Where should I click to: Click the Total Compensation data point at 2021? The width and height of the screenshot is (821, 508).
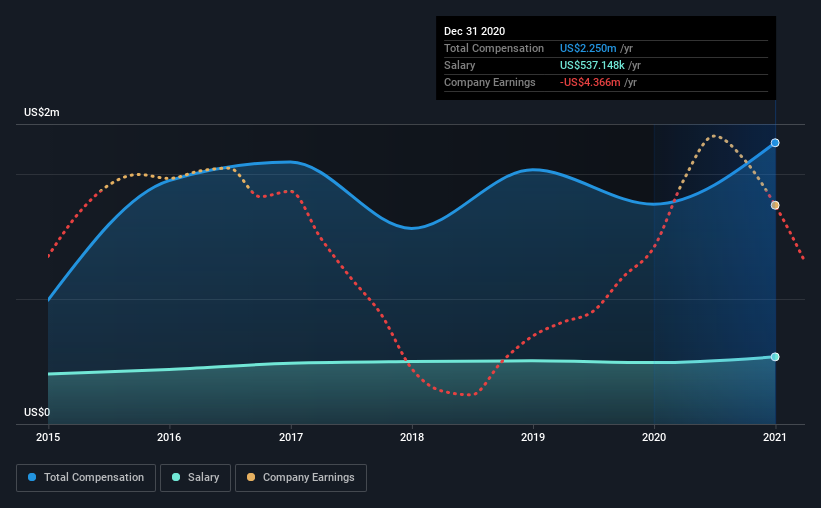point(775,143)
